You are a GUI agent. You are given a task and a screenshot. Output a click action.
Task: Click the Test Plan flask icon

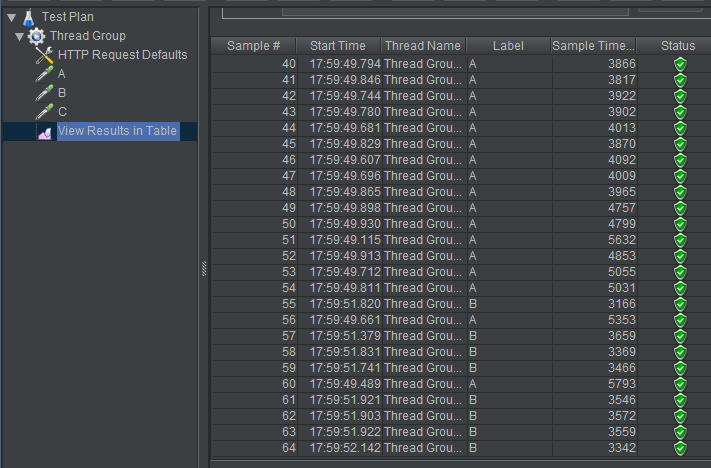[29, 17]
